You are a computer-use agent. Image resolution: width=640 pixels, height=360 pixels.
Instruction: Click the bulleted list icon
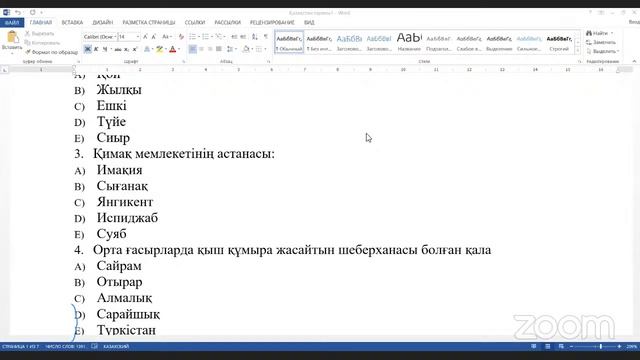[192, 37]
